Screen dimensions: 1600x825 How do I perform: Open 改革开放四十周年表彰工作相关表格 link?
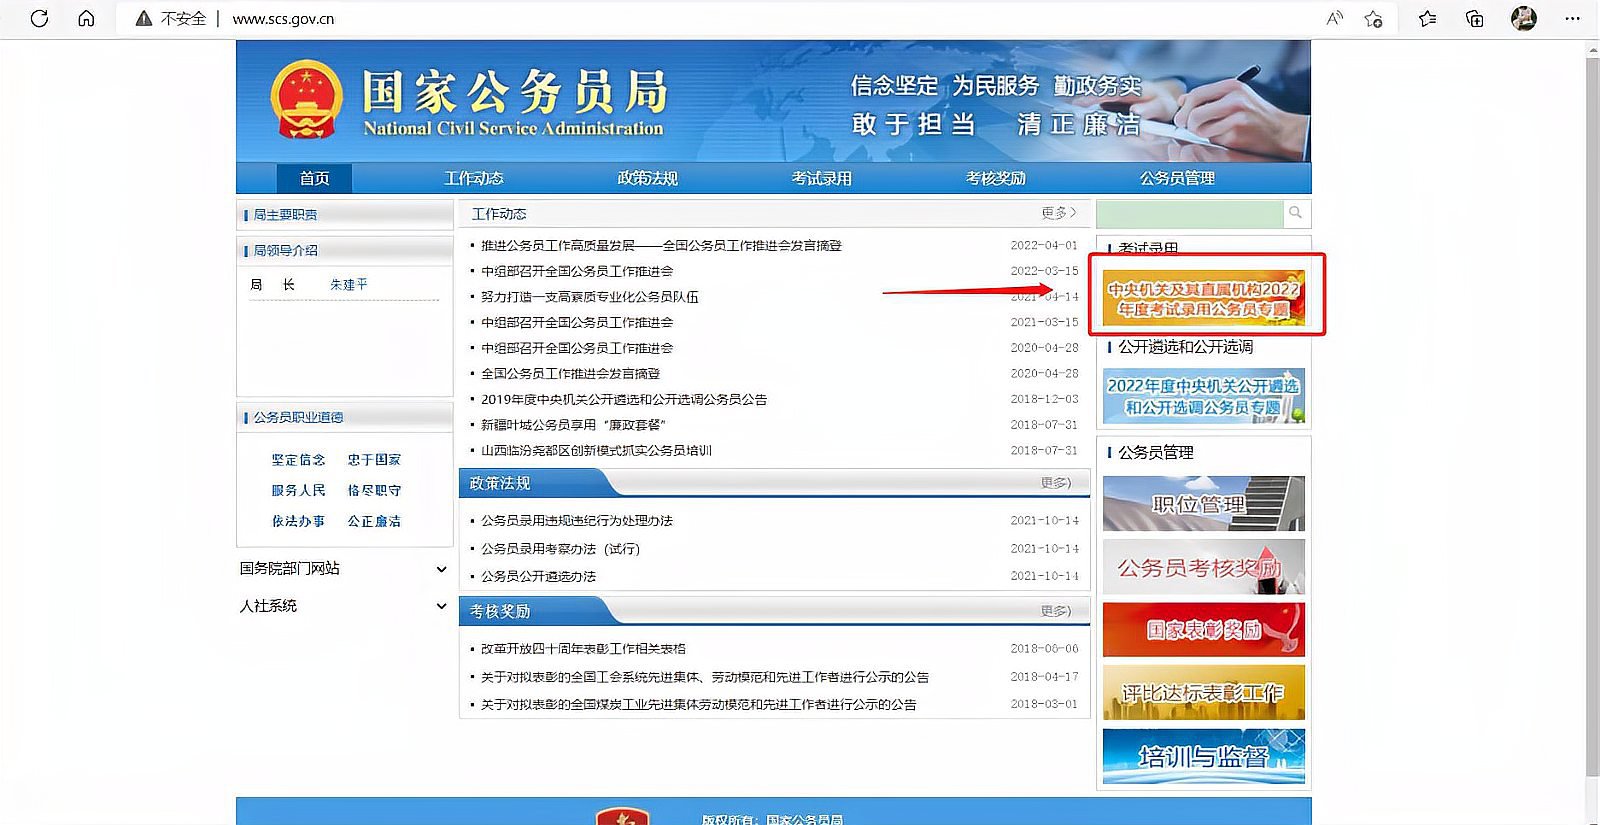click(x=583, y=649)
